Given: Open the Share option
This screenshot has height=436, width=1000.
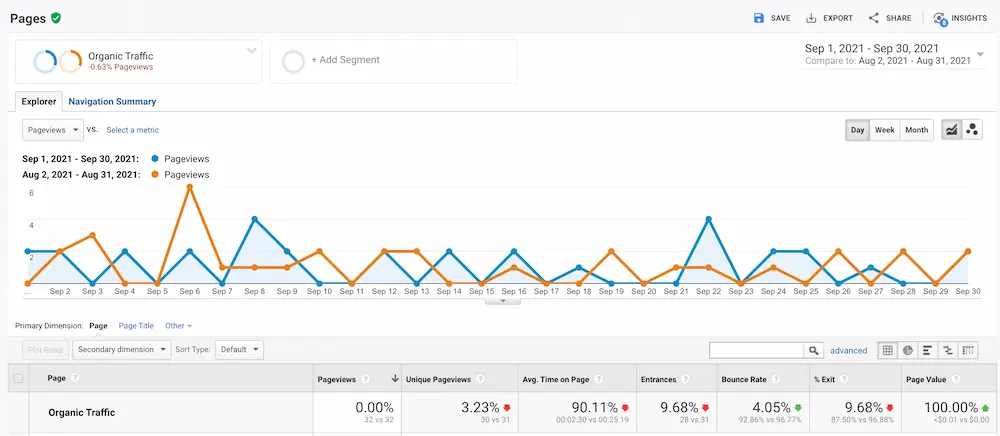Looking at the screenshot, I should (874, 18).
